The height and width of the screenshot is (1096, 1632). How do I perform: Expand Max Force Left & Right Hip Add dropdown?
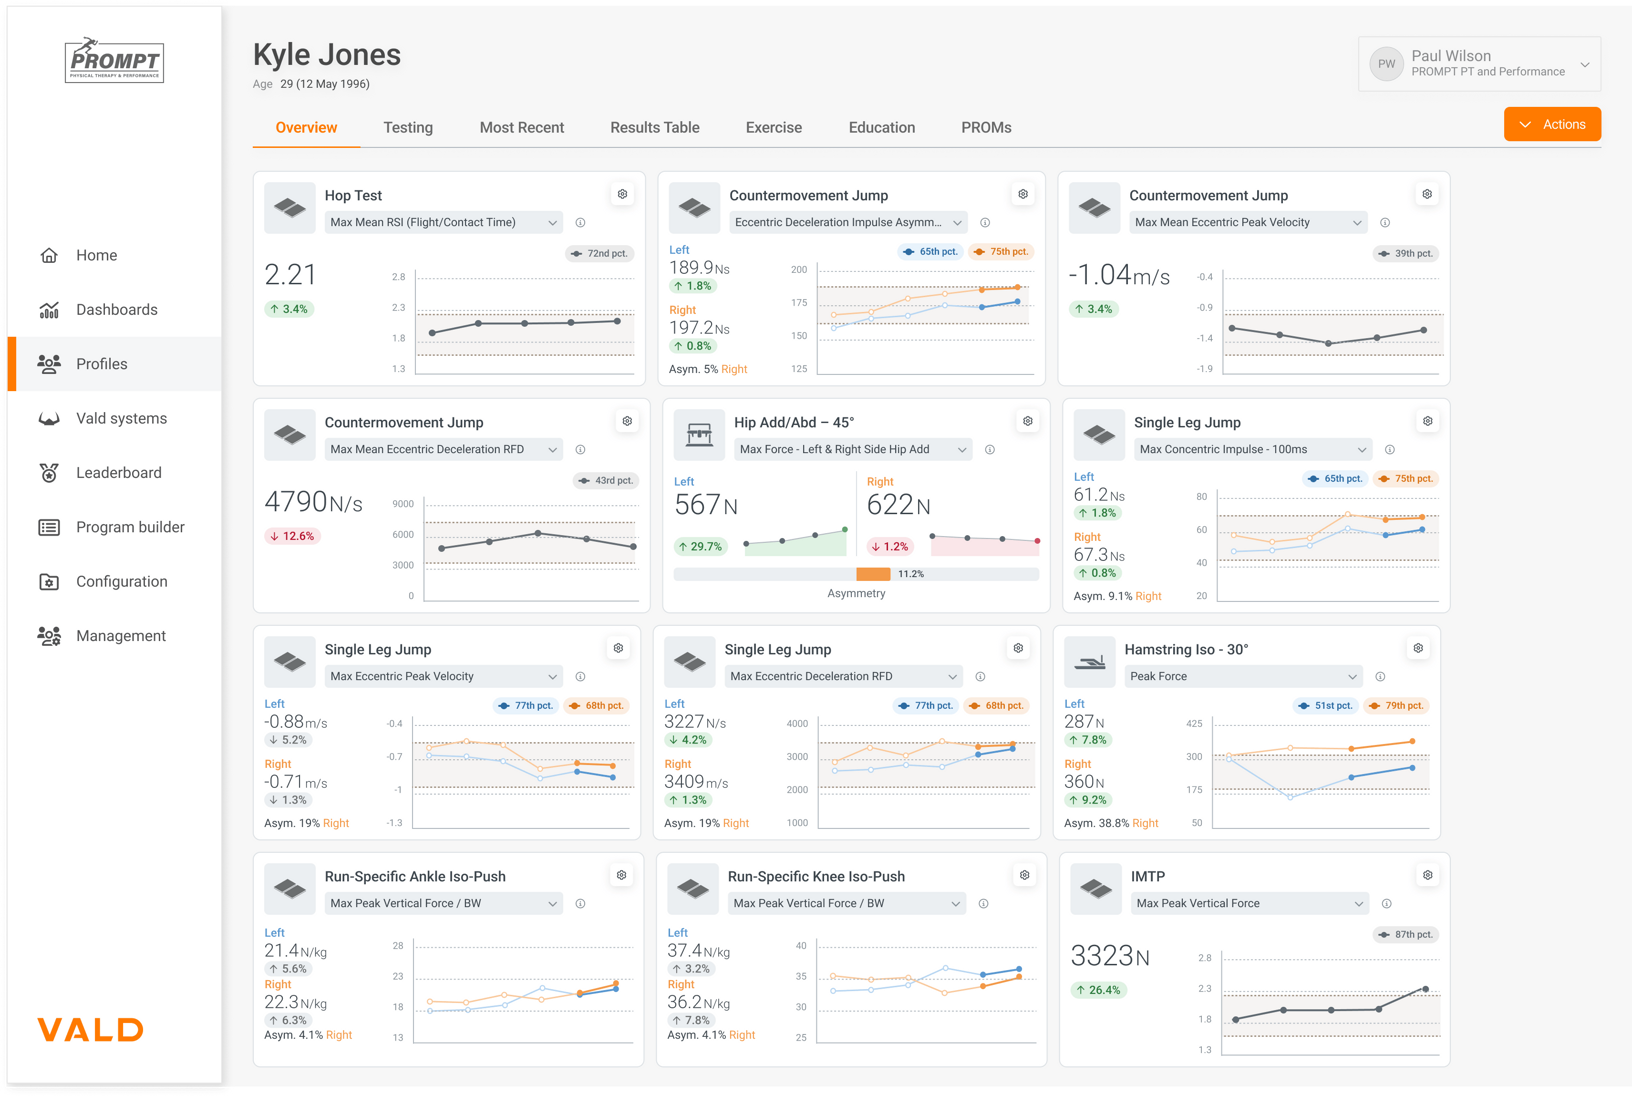tap(853, 449)
